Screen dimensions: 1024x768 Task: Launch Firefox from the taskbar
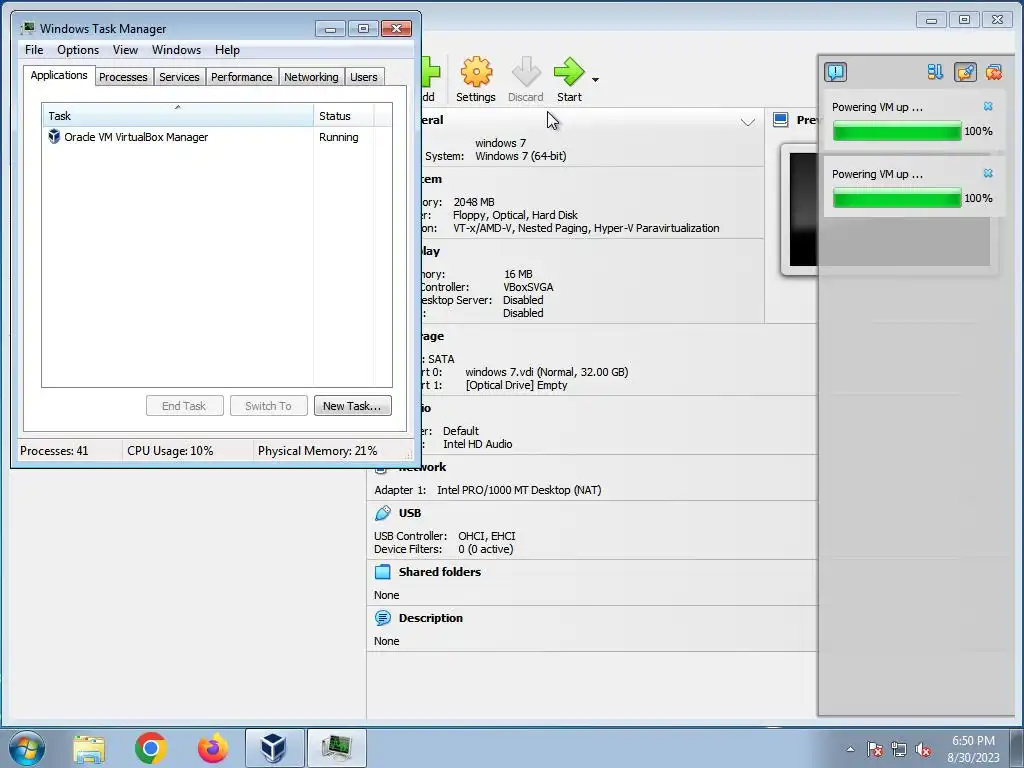coord(213,748)
